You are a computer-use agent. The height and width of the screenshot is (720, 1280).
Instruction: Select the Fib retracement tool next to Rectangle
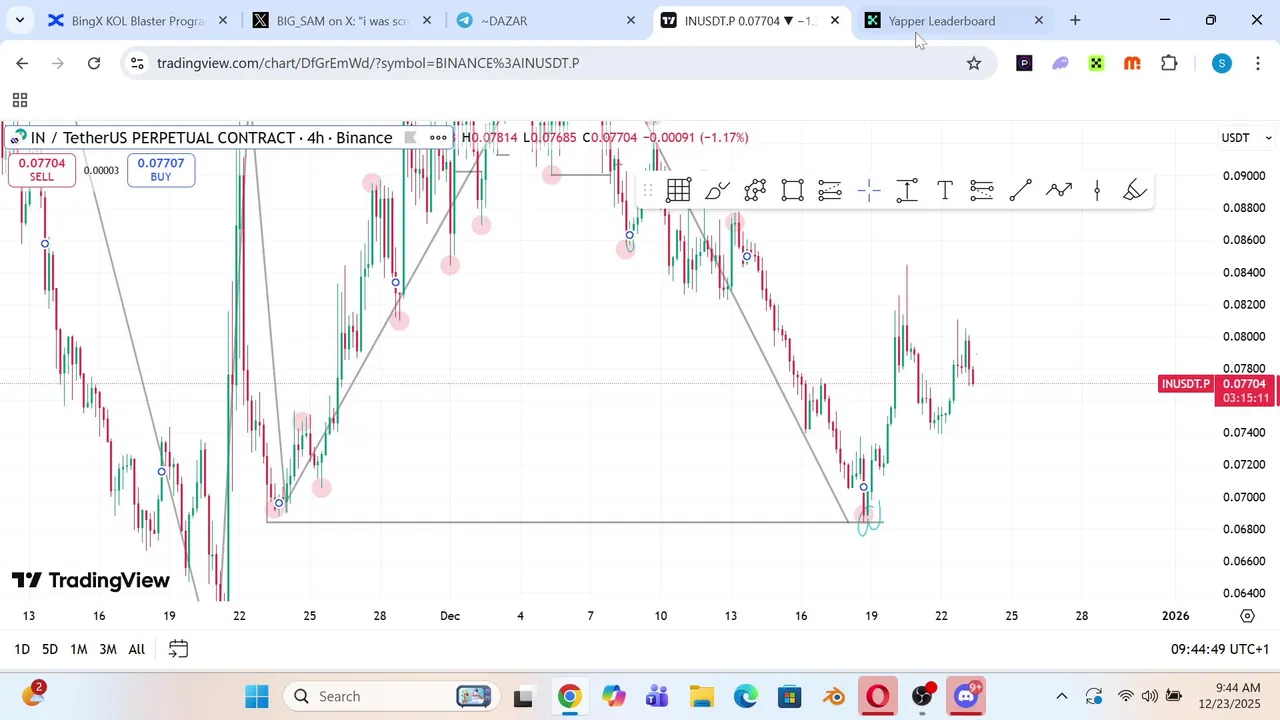(x=830, y=190)
